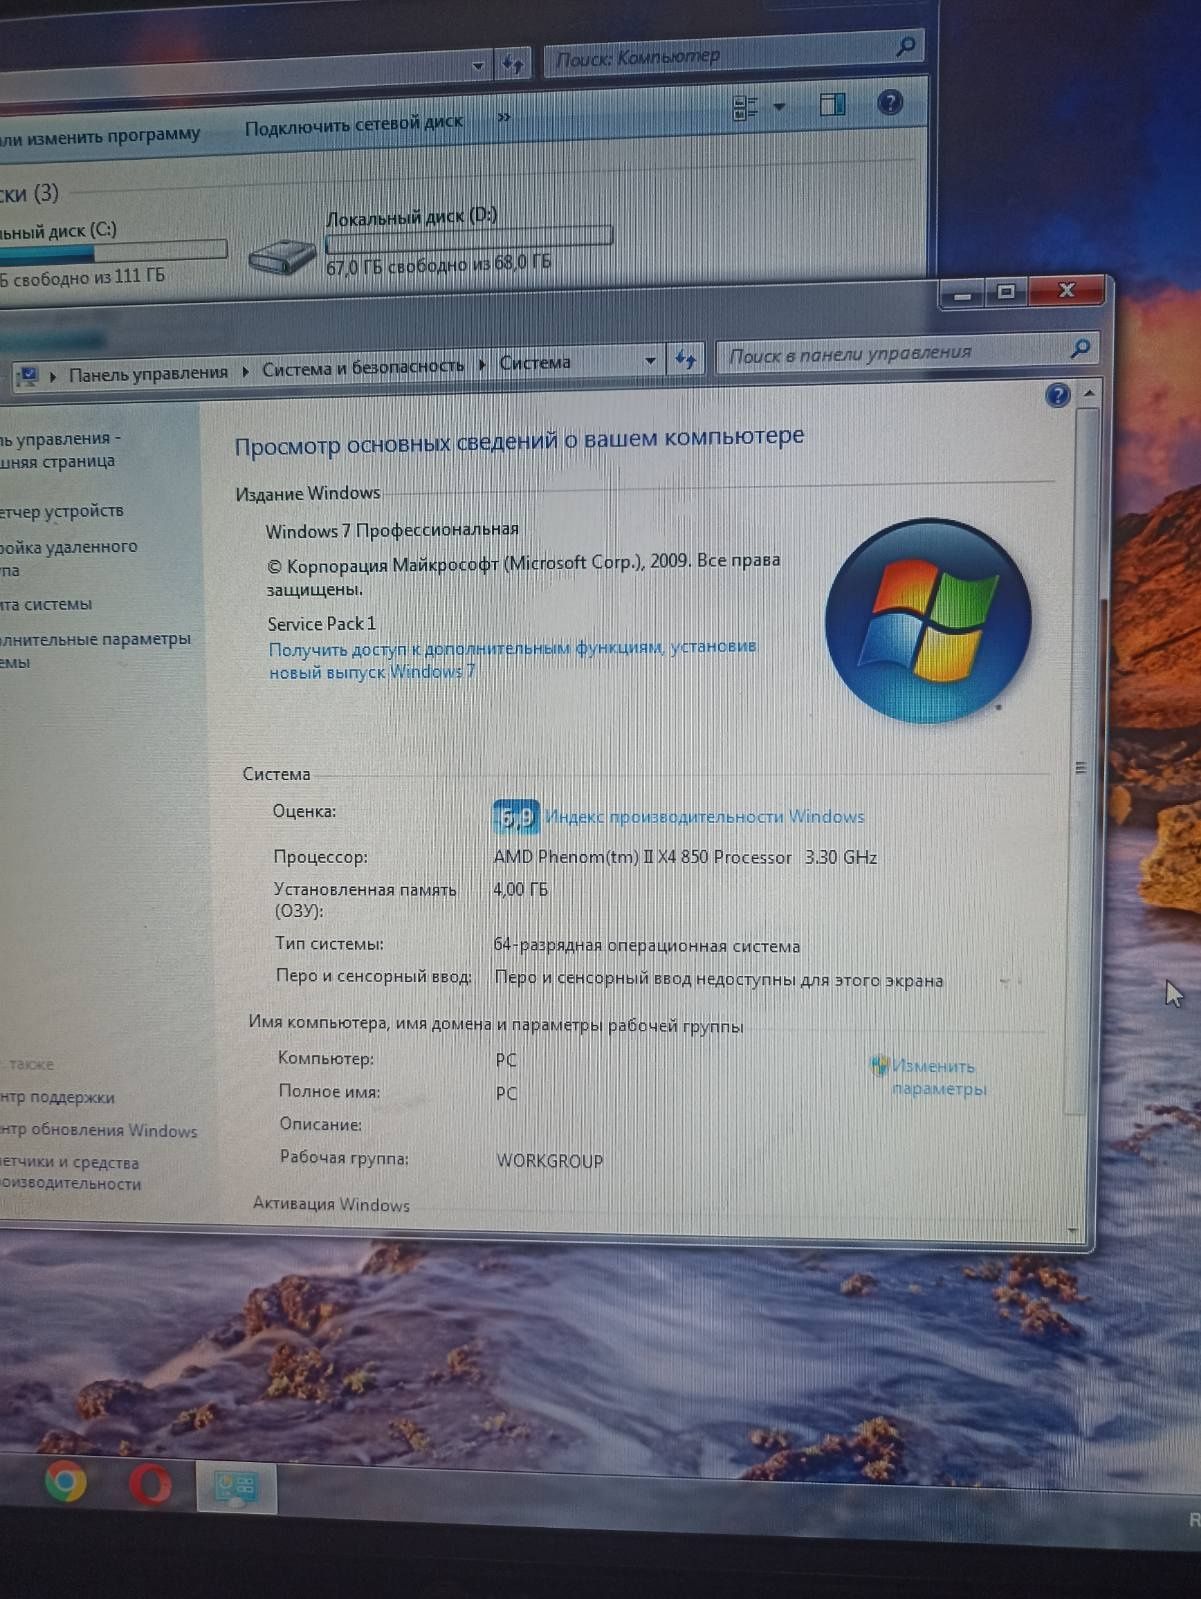The width and height of the screenshot is (1201, 1599).
Task: Click the 4,00 ГБ memory value
Action: (521, 889)
